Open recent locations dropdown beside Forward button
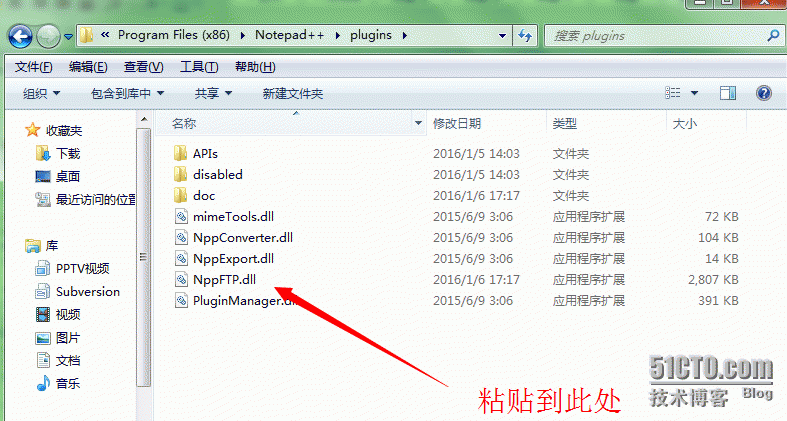Image resolution: width=787 pixels, height=421 pixels. click(68, 37)
